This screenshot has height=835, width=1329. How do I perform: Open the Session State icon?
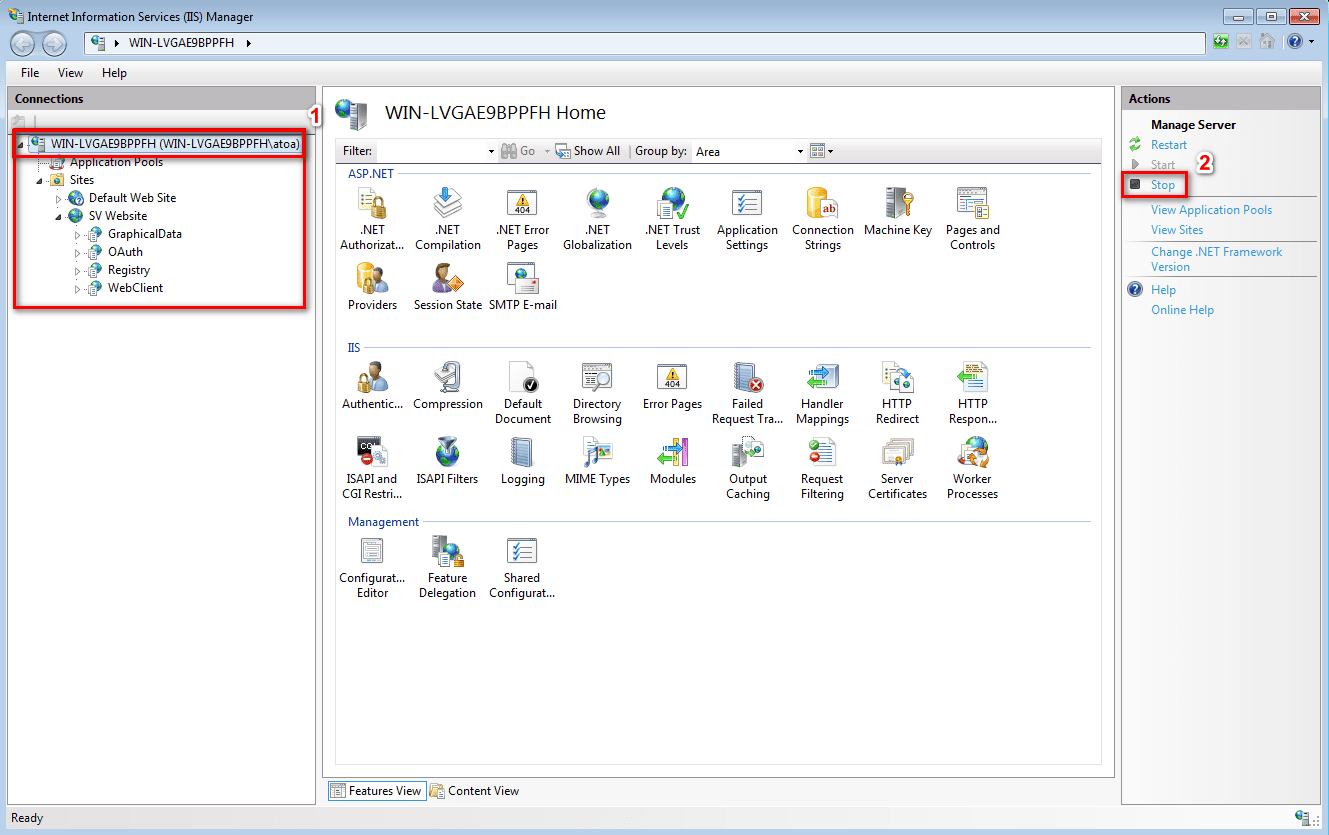coord(447,281)
